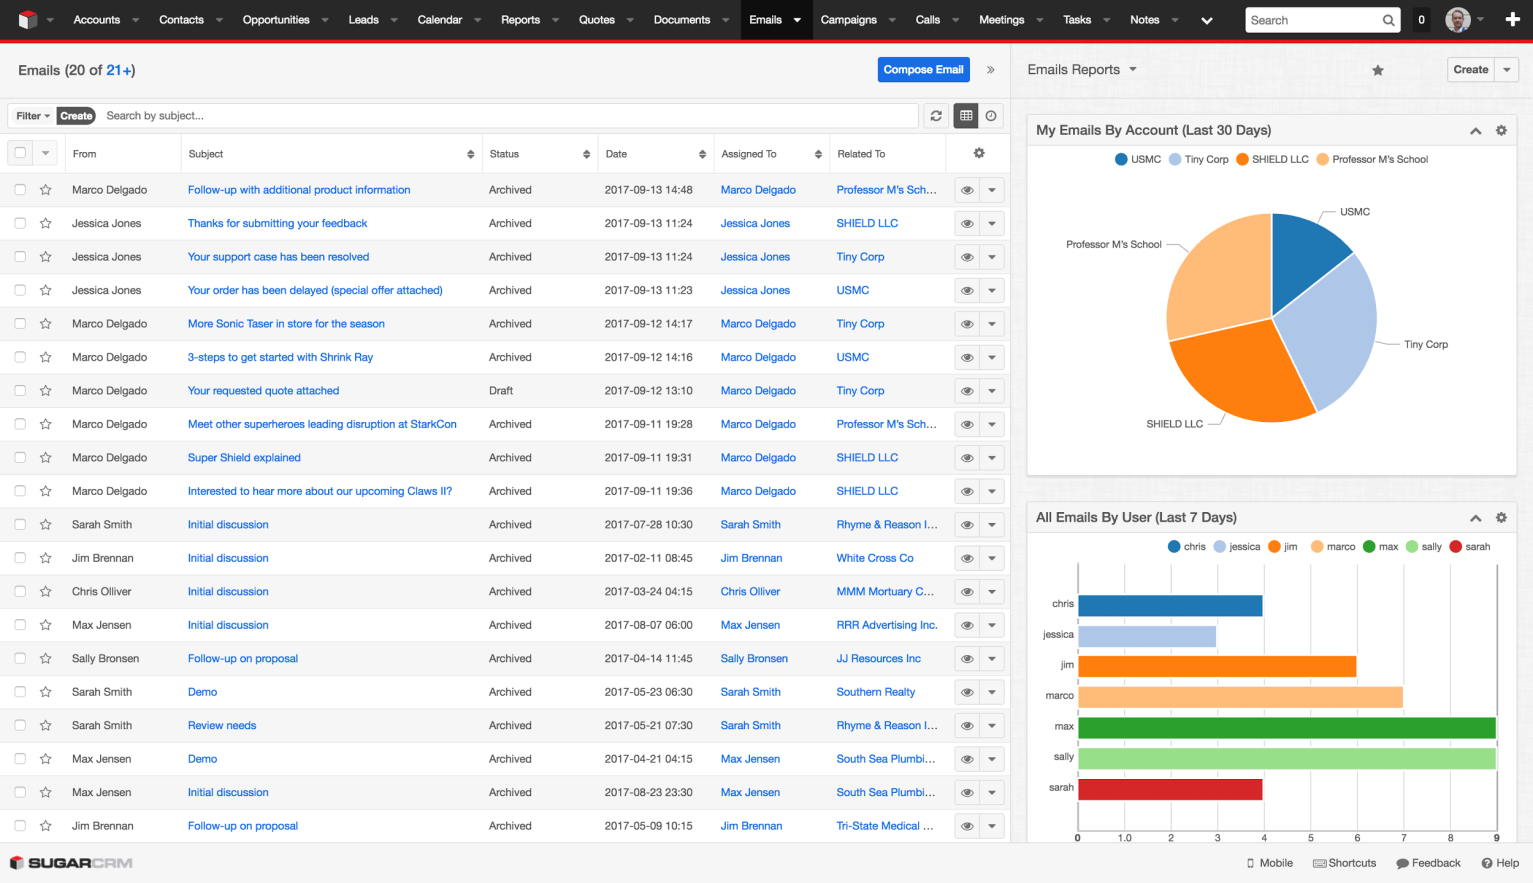Check the box beside Chris Olliver's email
This screenshot has height=883, width=1533.
[x=20, y=592]
